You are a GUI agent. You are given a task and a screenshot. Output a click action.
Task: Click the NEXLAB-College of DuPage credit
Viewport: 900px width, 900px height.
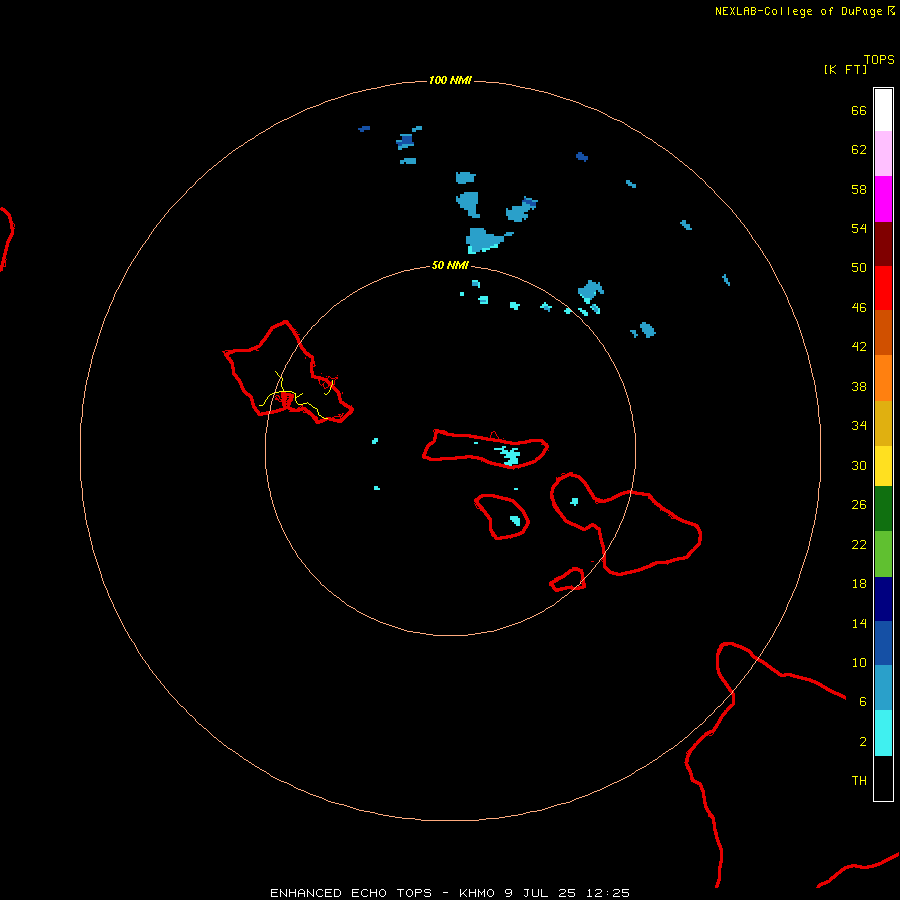pos(804,11)
